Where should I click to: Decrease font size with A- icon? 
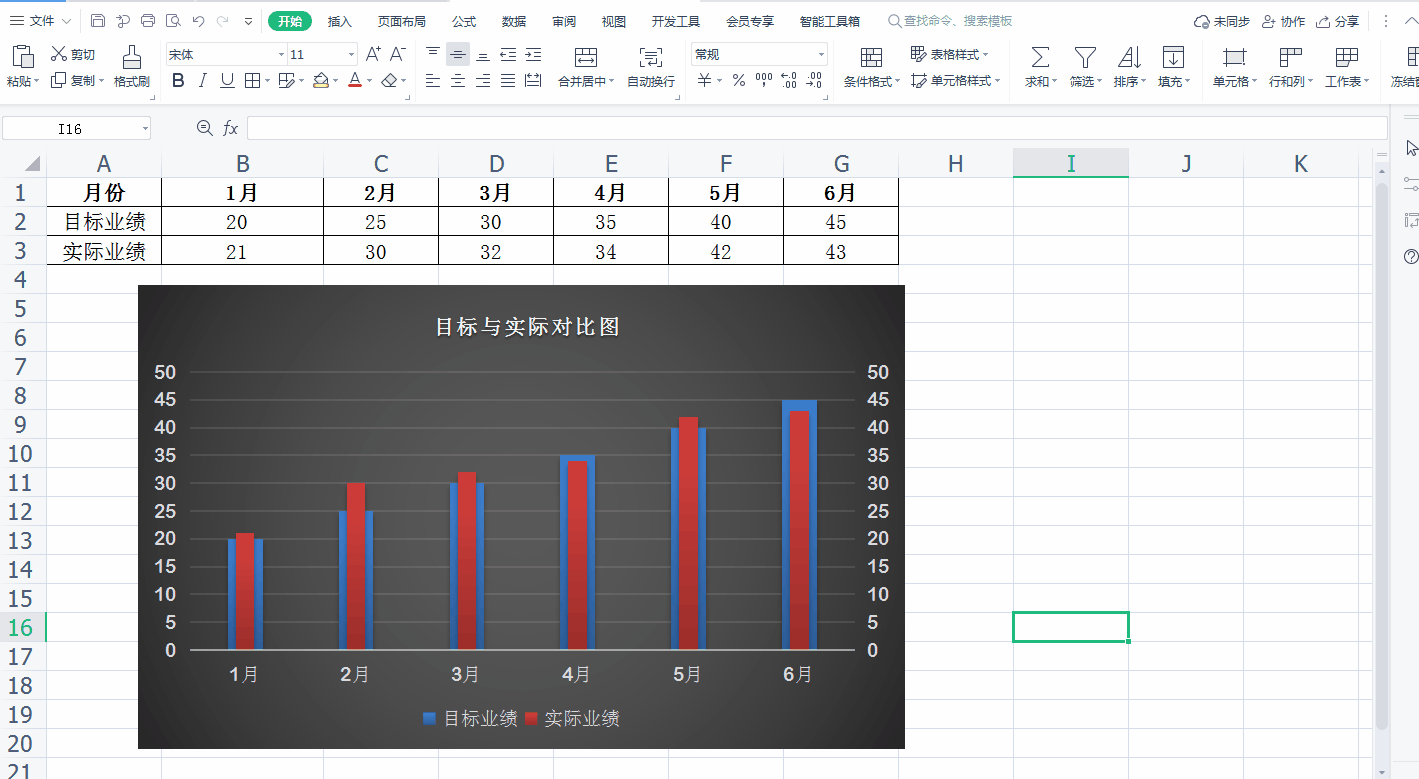397,54
